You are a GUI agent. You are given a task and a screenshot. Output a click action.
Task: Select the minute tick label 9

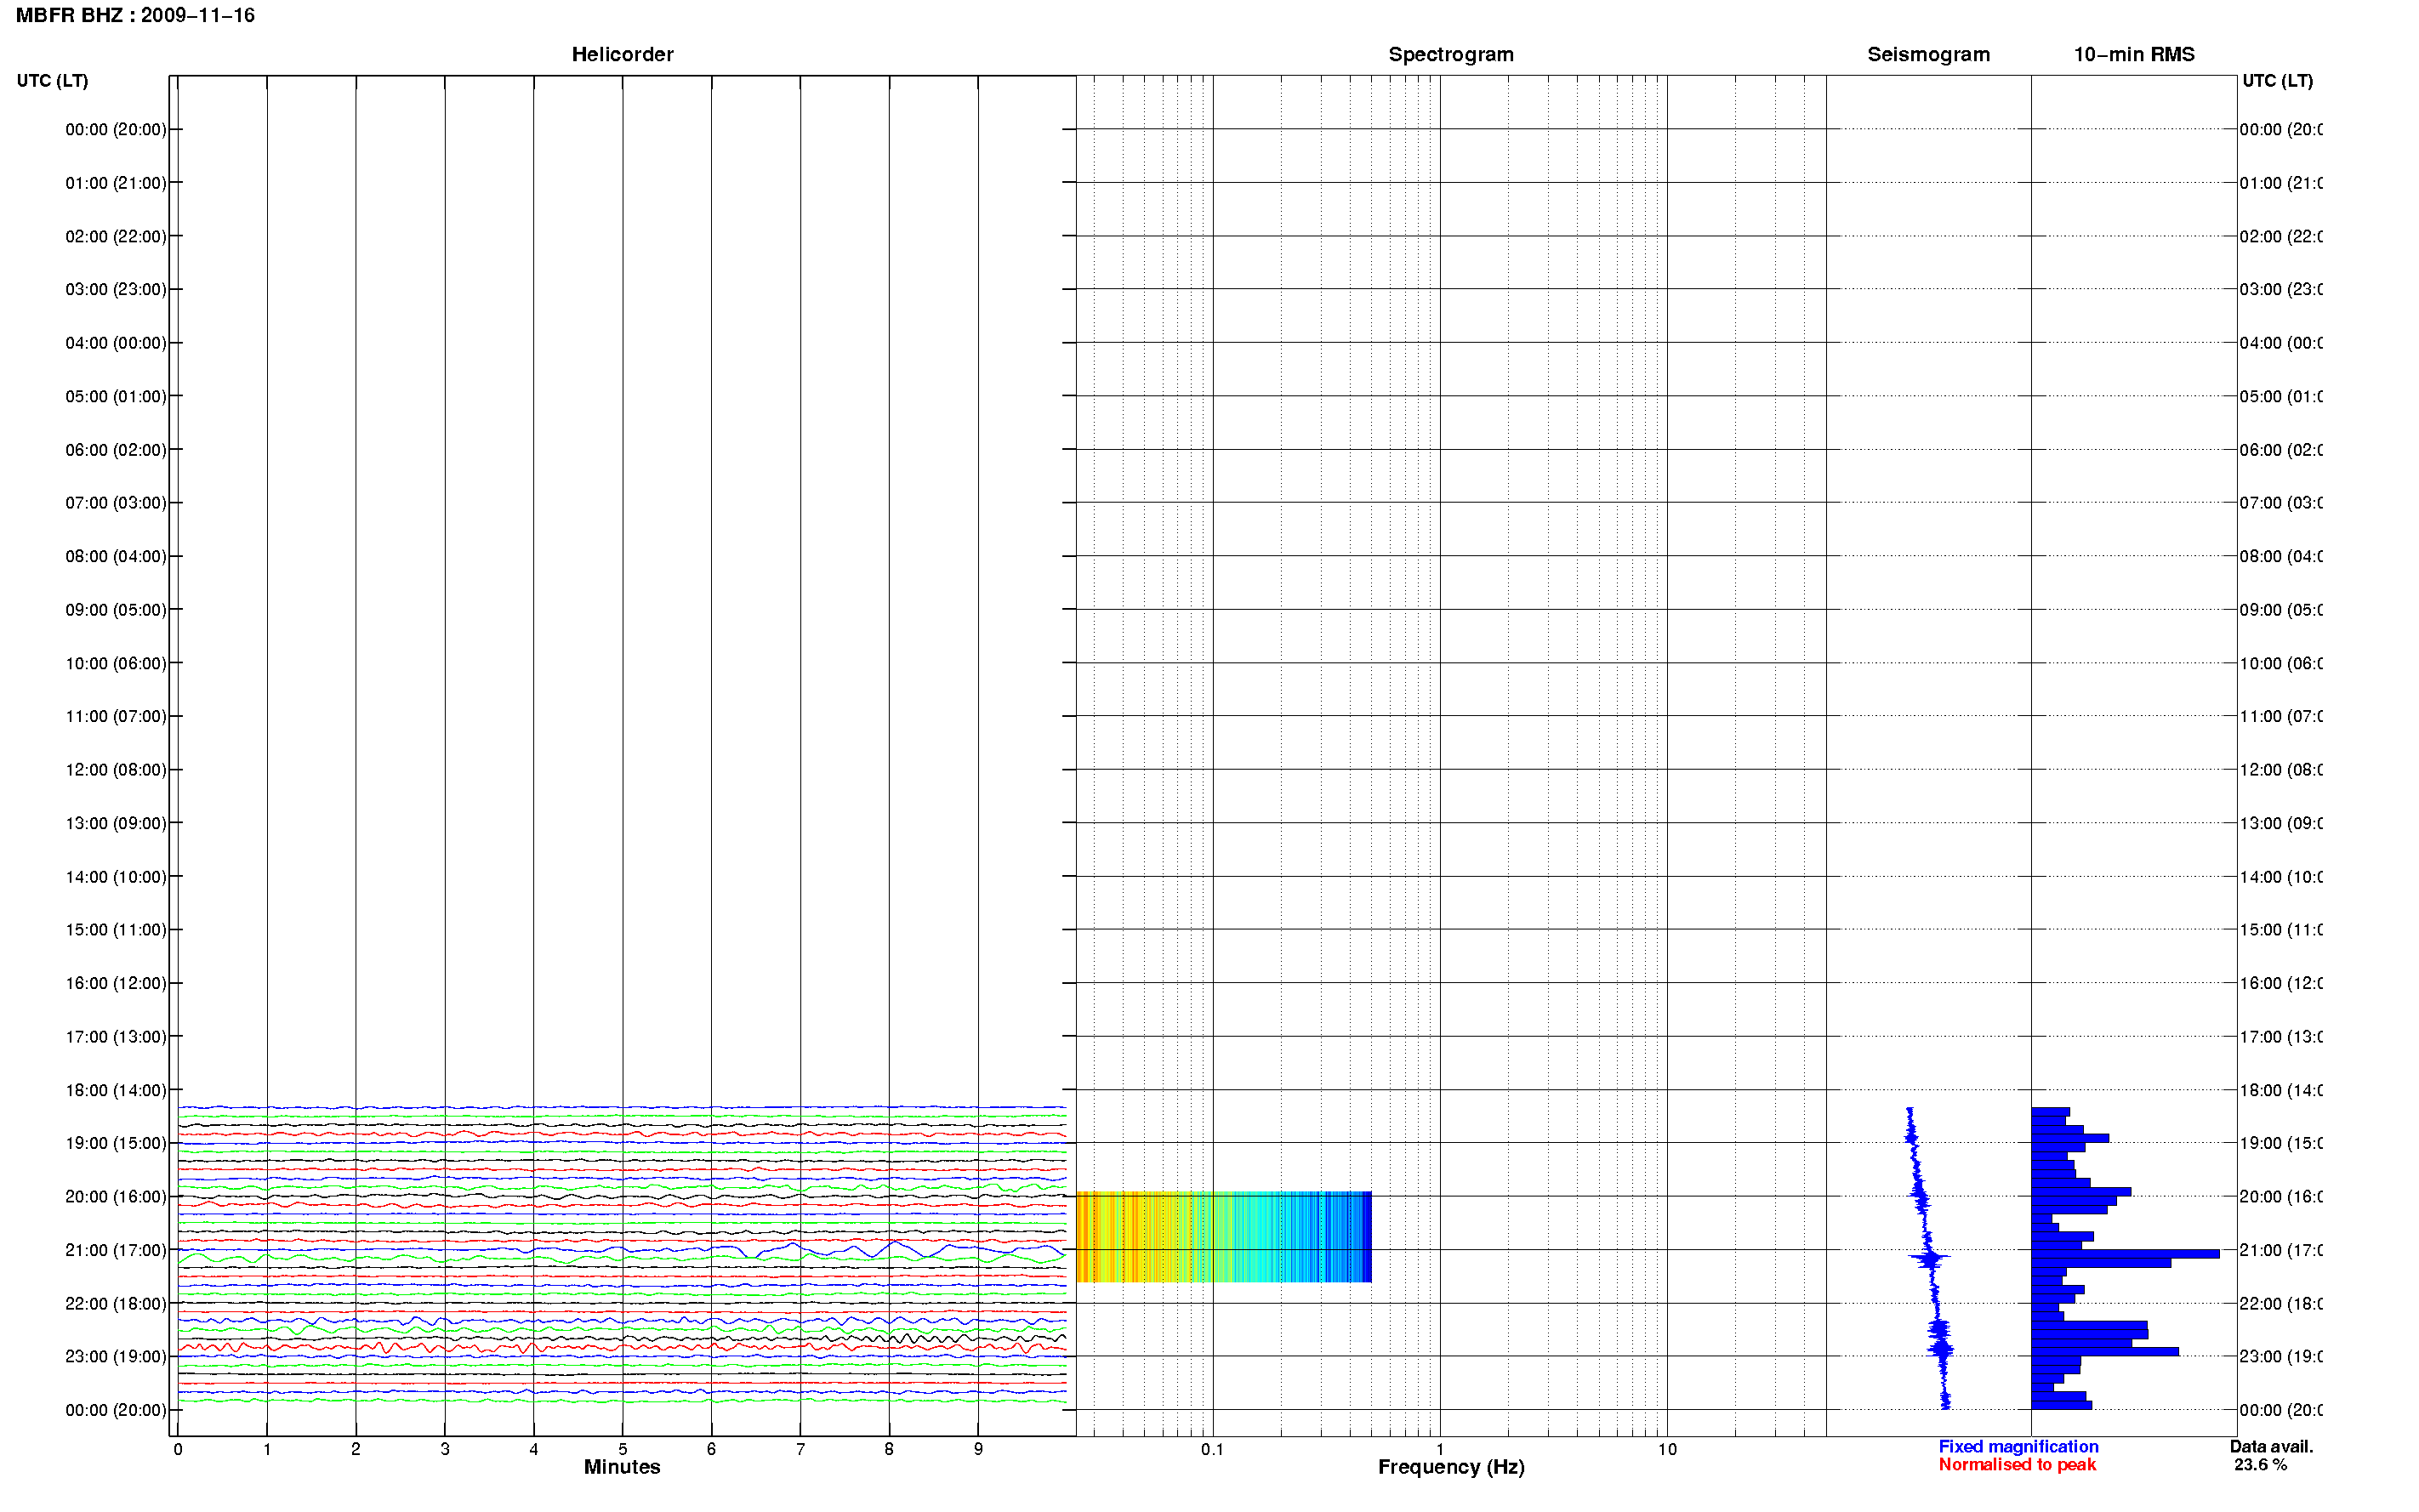point(978,1449)
